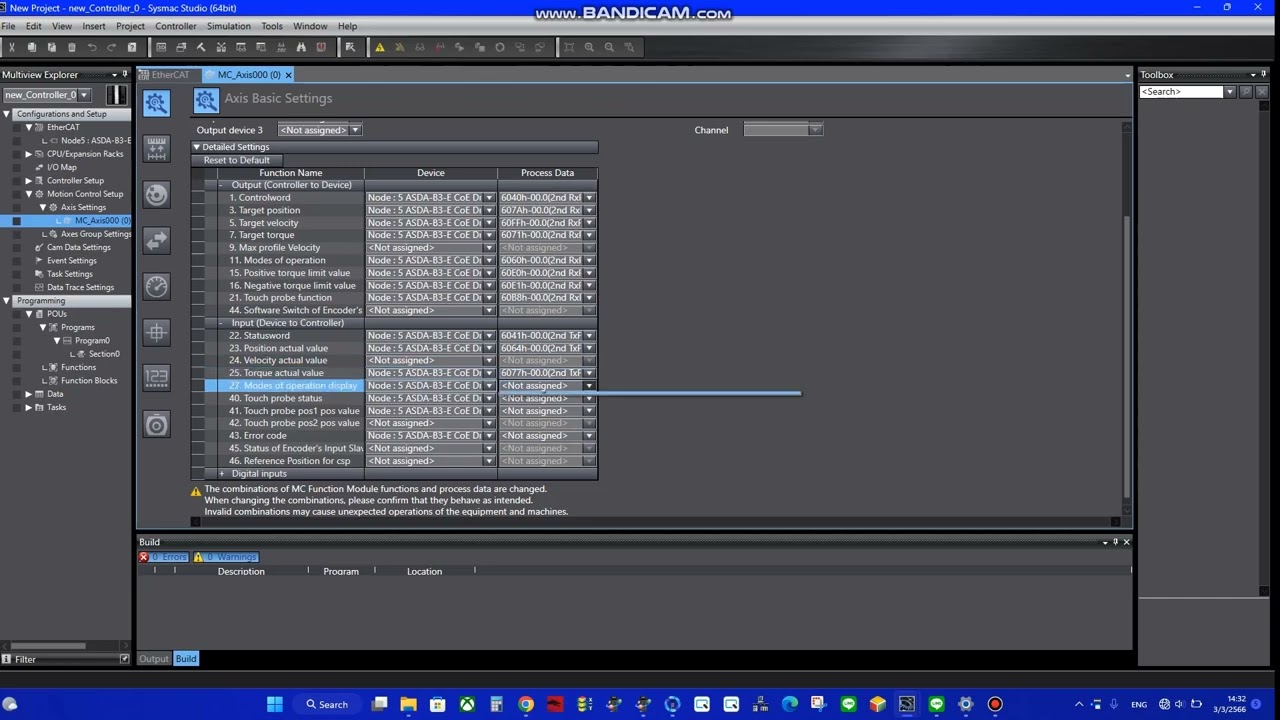Screen dimensions: 1280x720
Task: Click the Reset to Default button
Action: 237,160
